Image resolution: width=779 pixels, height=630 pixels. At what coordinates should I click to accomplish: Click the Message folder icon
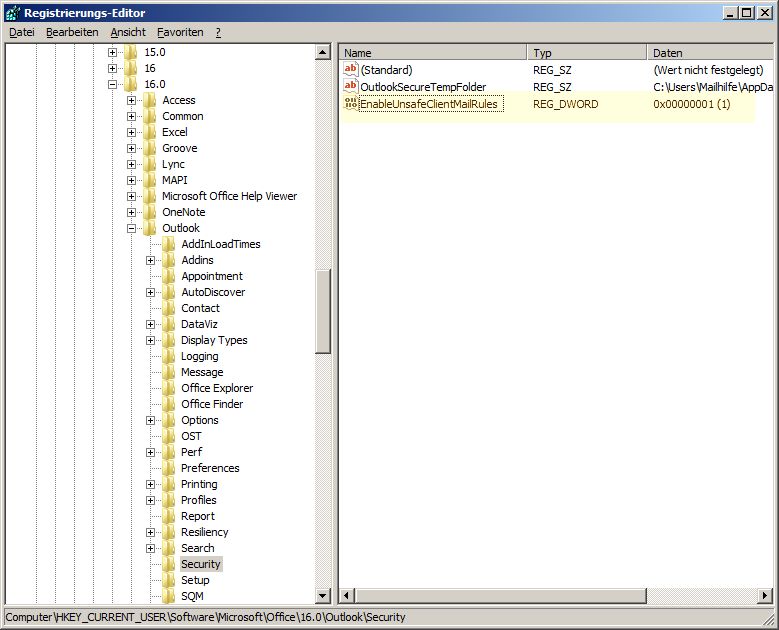(x=169, y=372)
